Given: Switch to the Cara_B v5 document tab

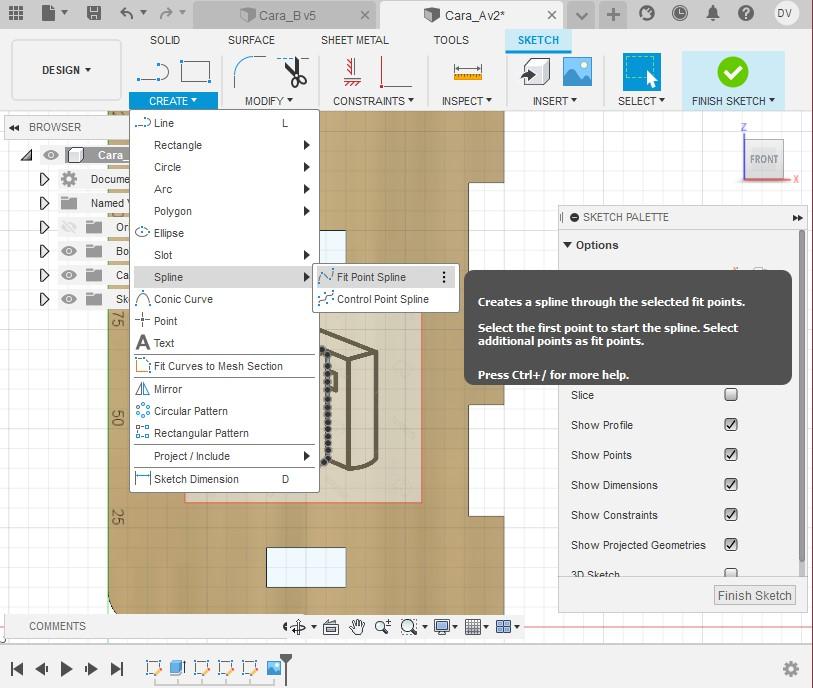Looking at the screenshot, I should (x=286, y=16).
